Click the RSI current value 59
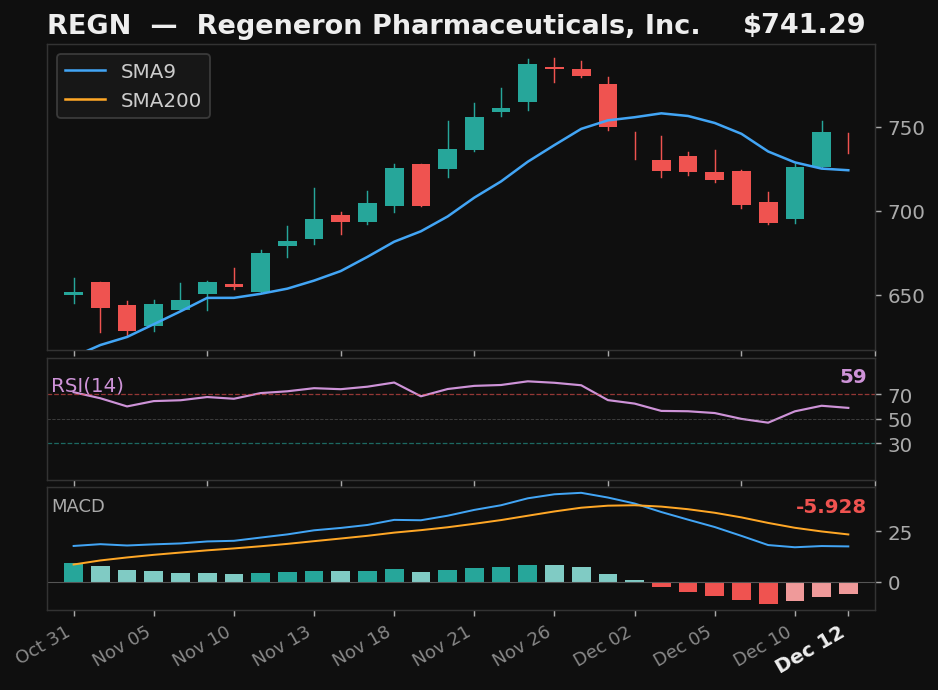The width and height of the screenshot is (938, 690). coord(853,376)
